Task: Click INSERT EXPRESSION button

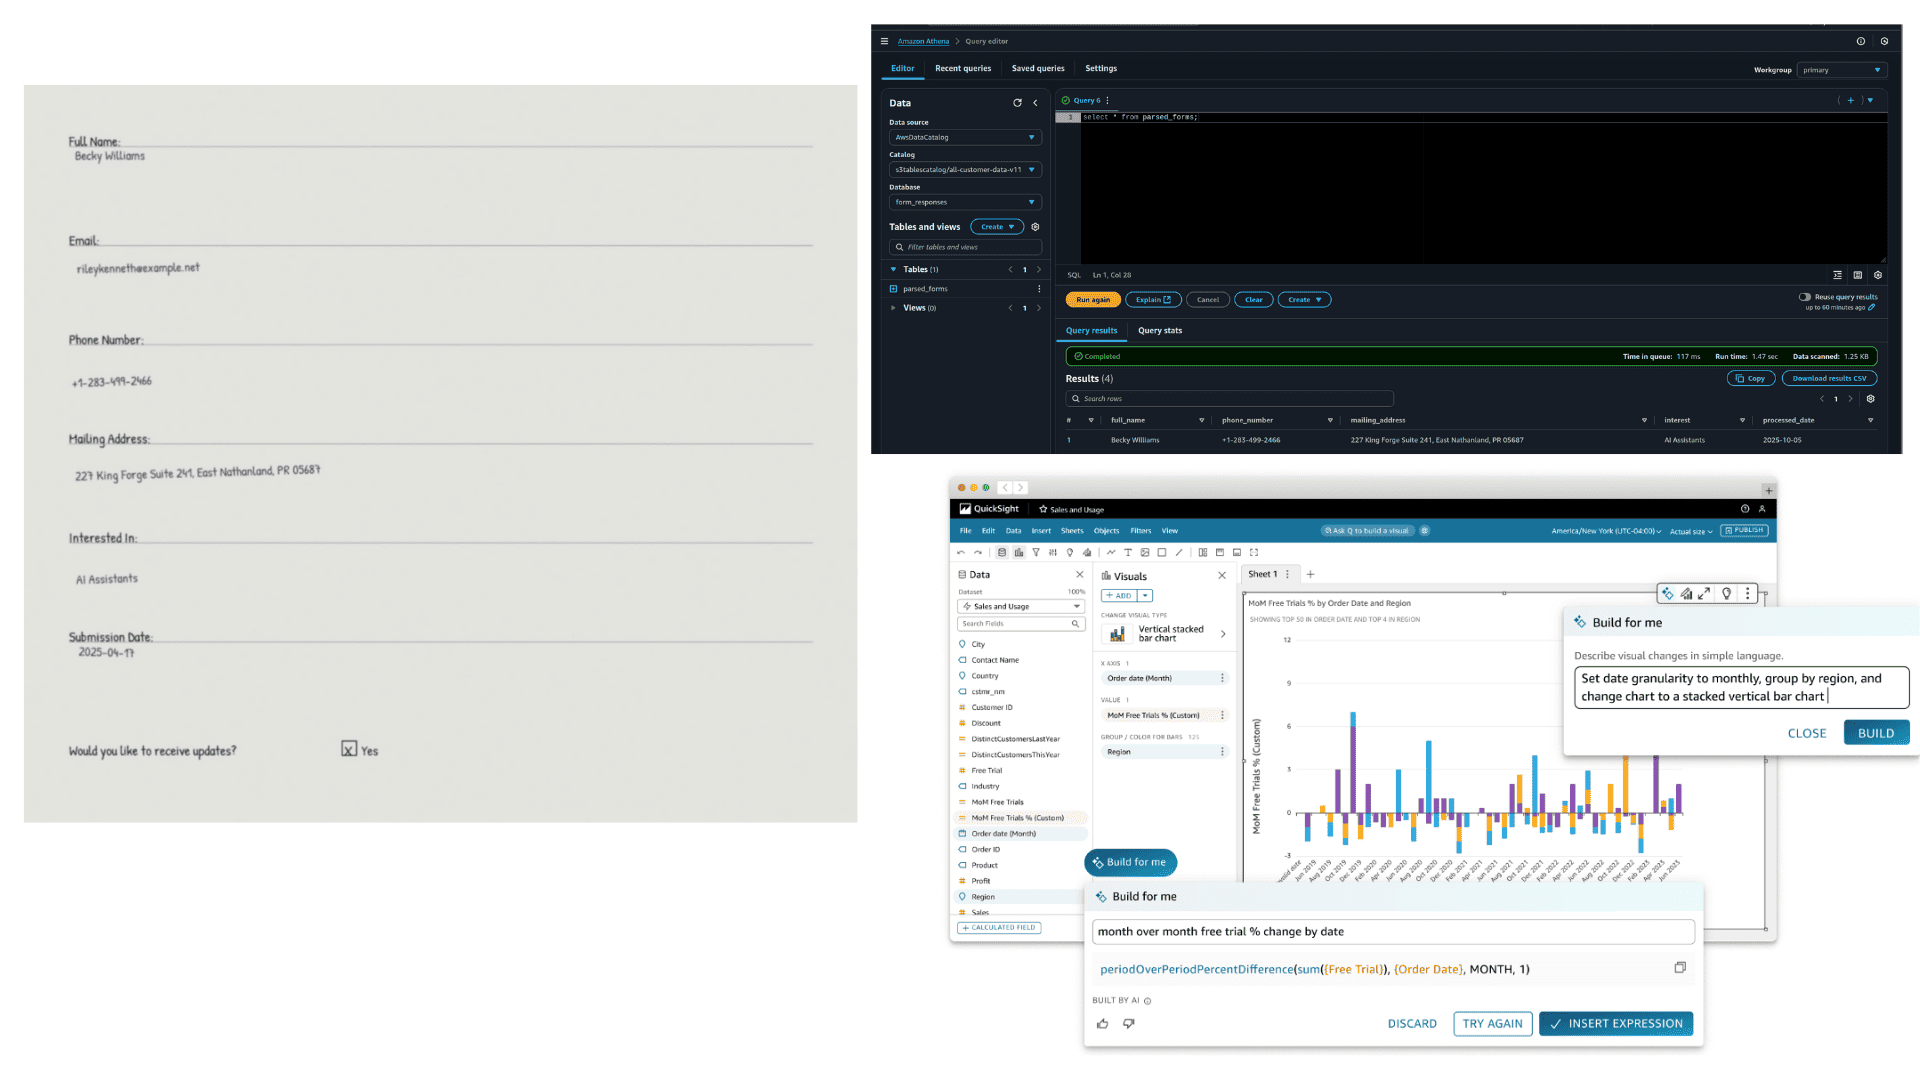Action: tap(1615, 1024)
